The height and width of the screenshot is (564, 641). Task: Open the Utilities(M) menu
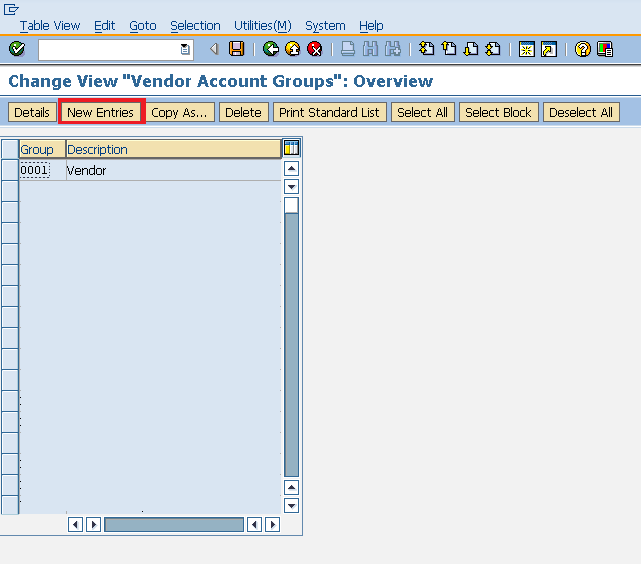click(262, 26)
